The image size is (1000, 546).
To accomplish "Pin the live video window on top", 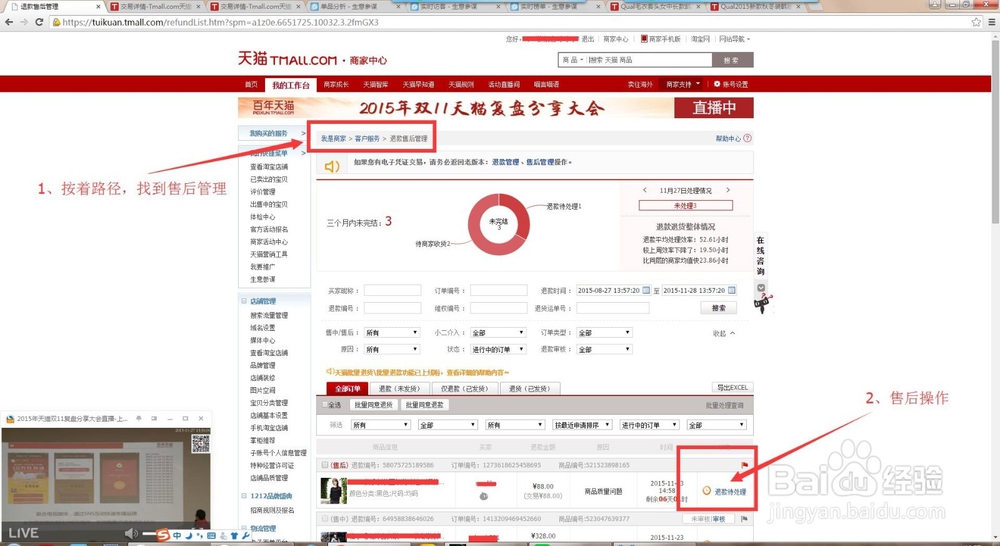I will click(x=138, y=418).
